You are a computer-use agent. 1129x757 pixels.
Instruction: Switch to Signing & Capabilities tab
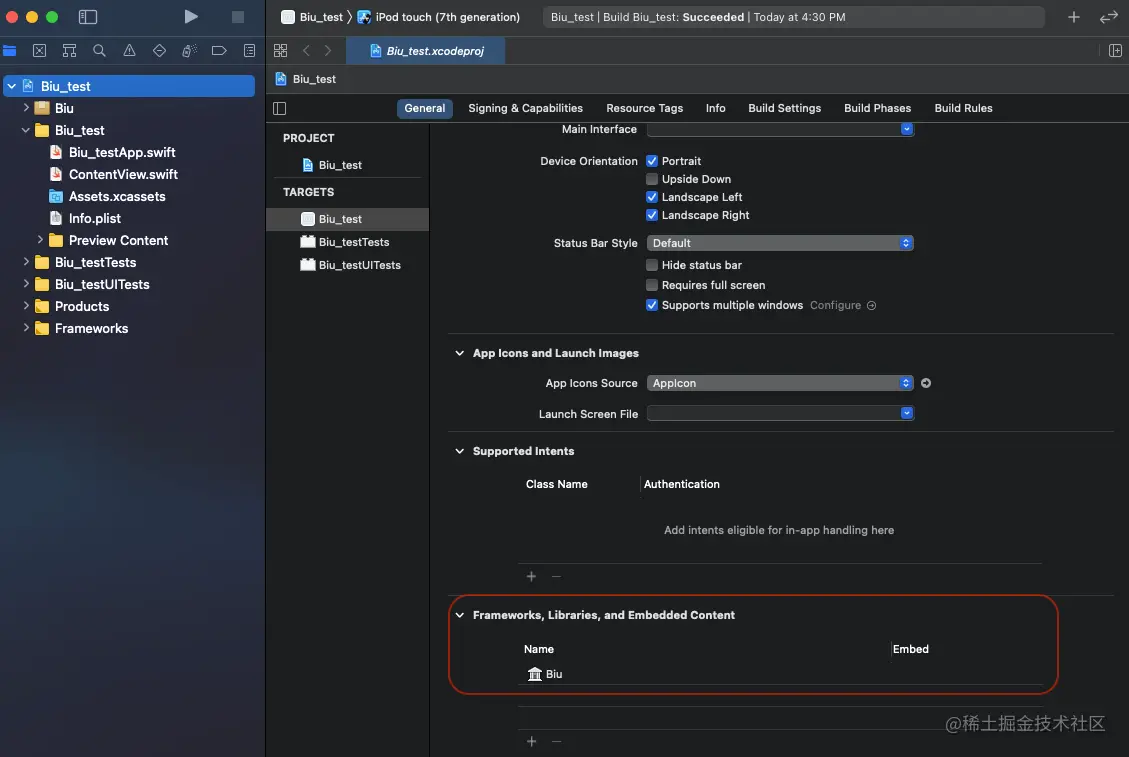[x=526, y=108]
